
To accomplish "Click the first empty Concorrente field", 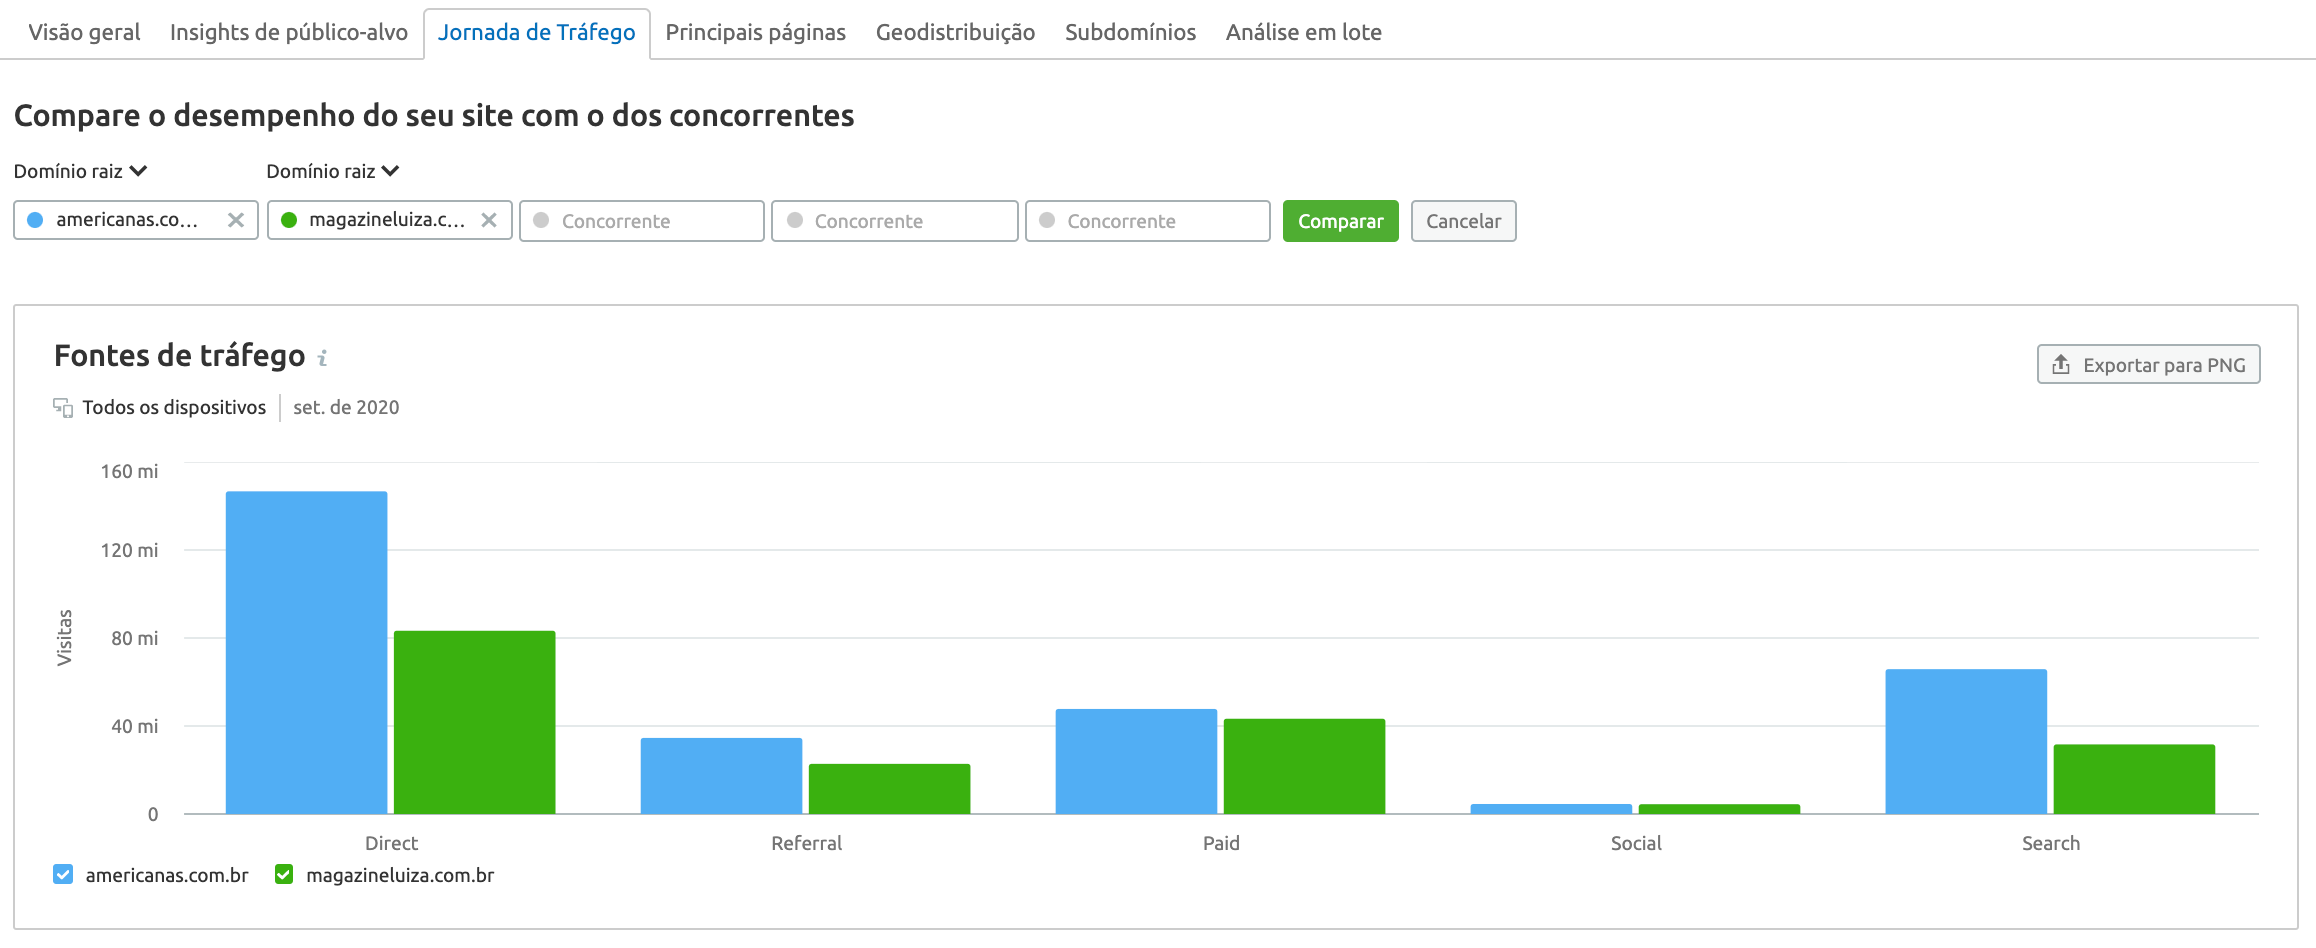I will (642, 221).
